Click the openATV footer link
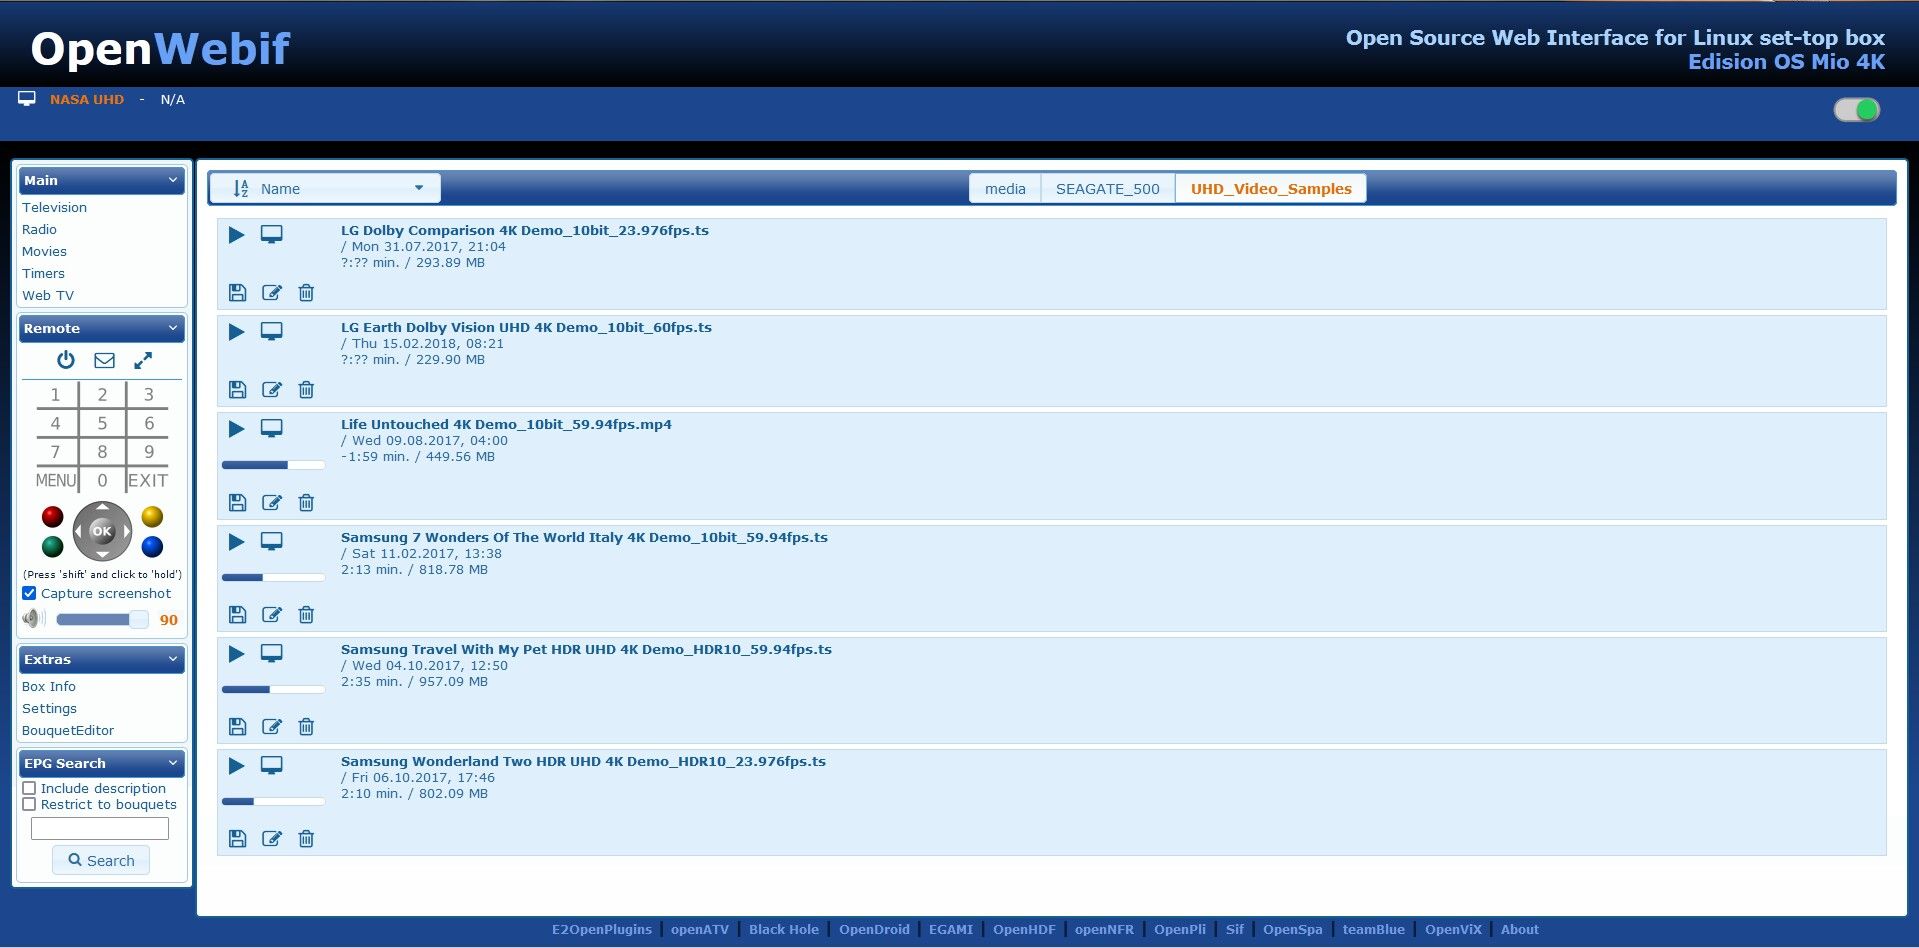The height and width of the screenshot is (948, 1919). tap(700, 929)
